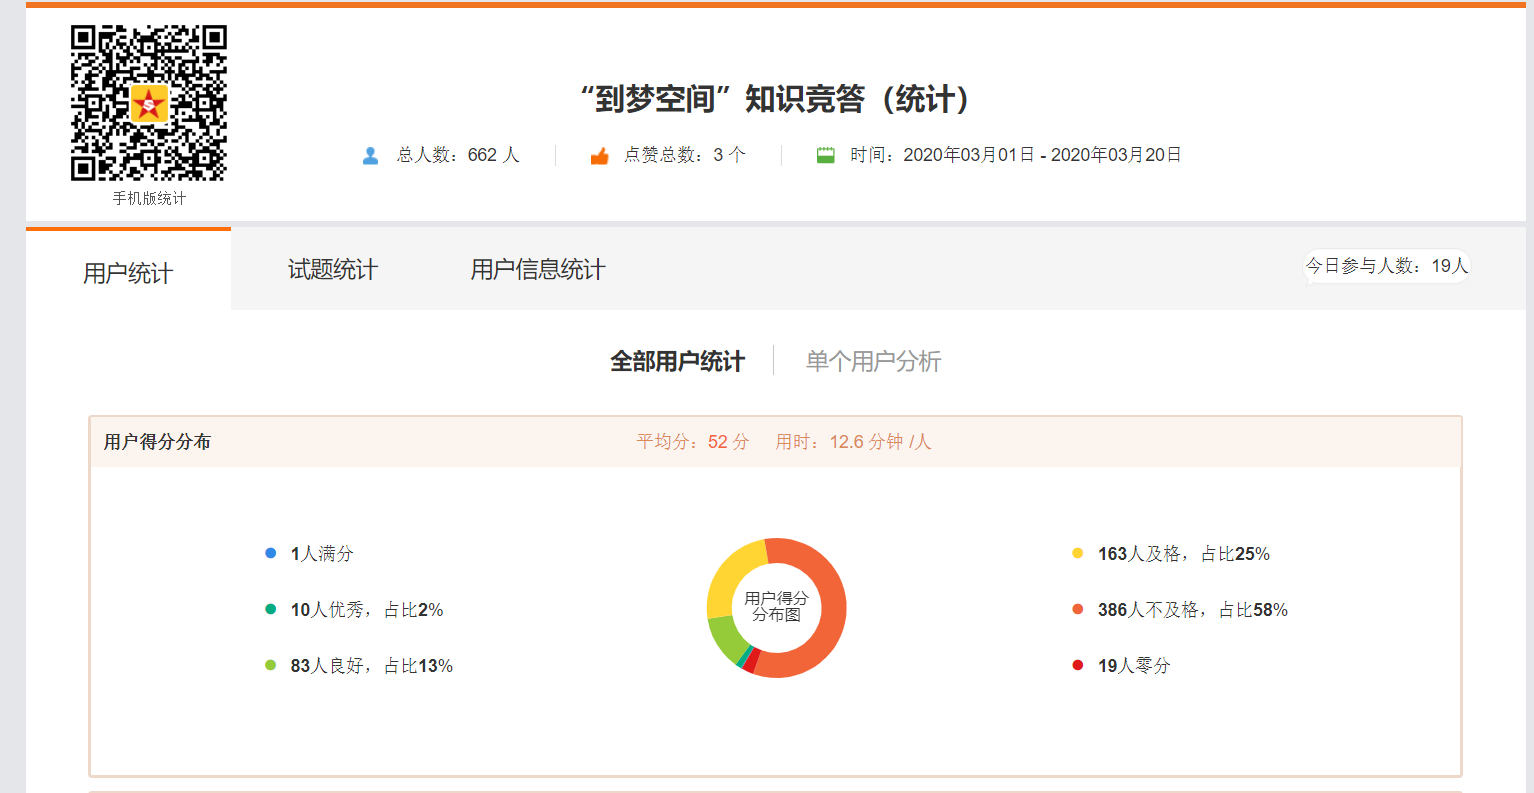The width and height of the screenshot is (1534, 793).
Task: Click the orange thumbs-up likes icon
Action: point(599,156)
